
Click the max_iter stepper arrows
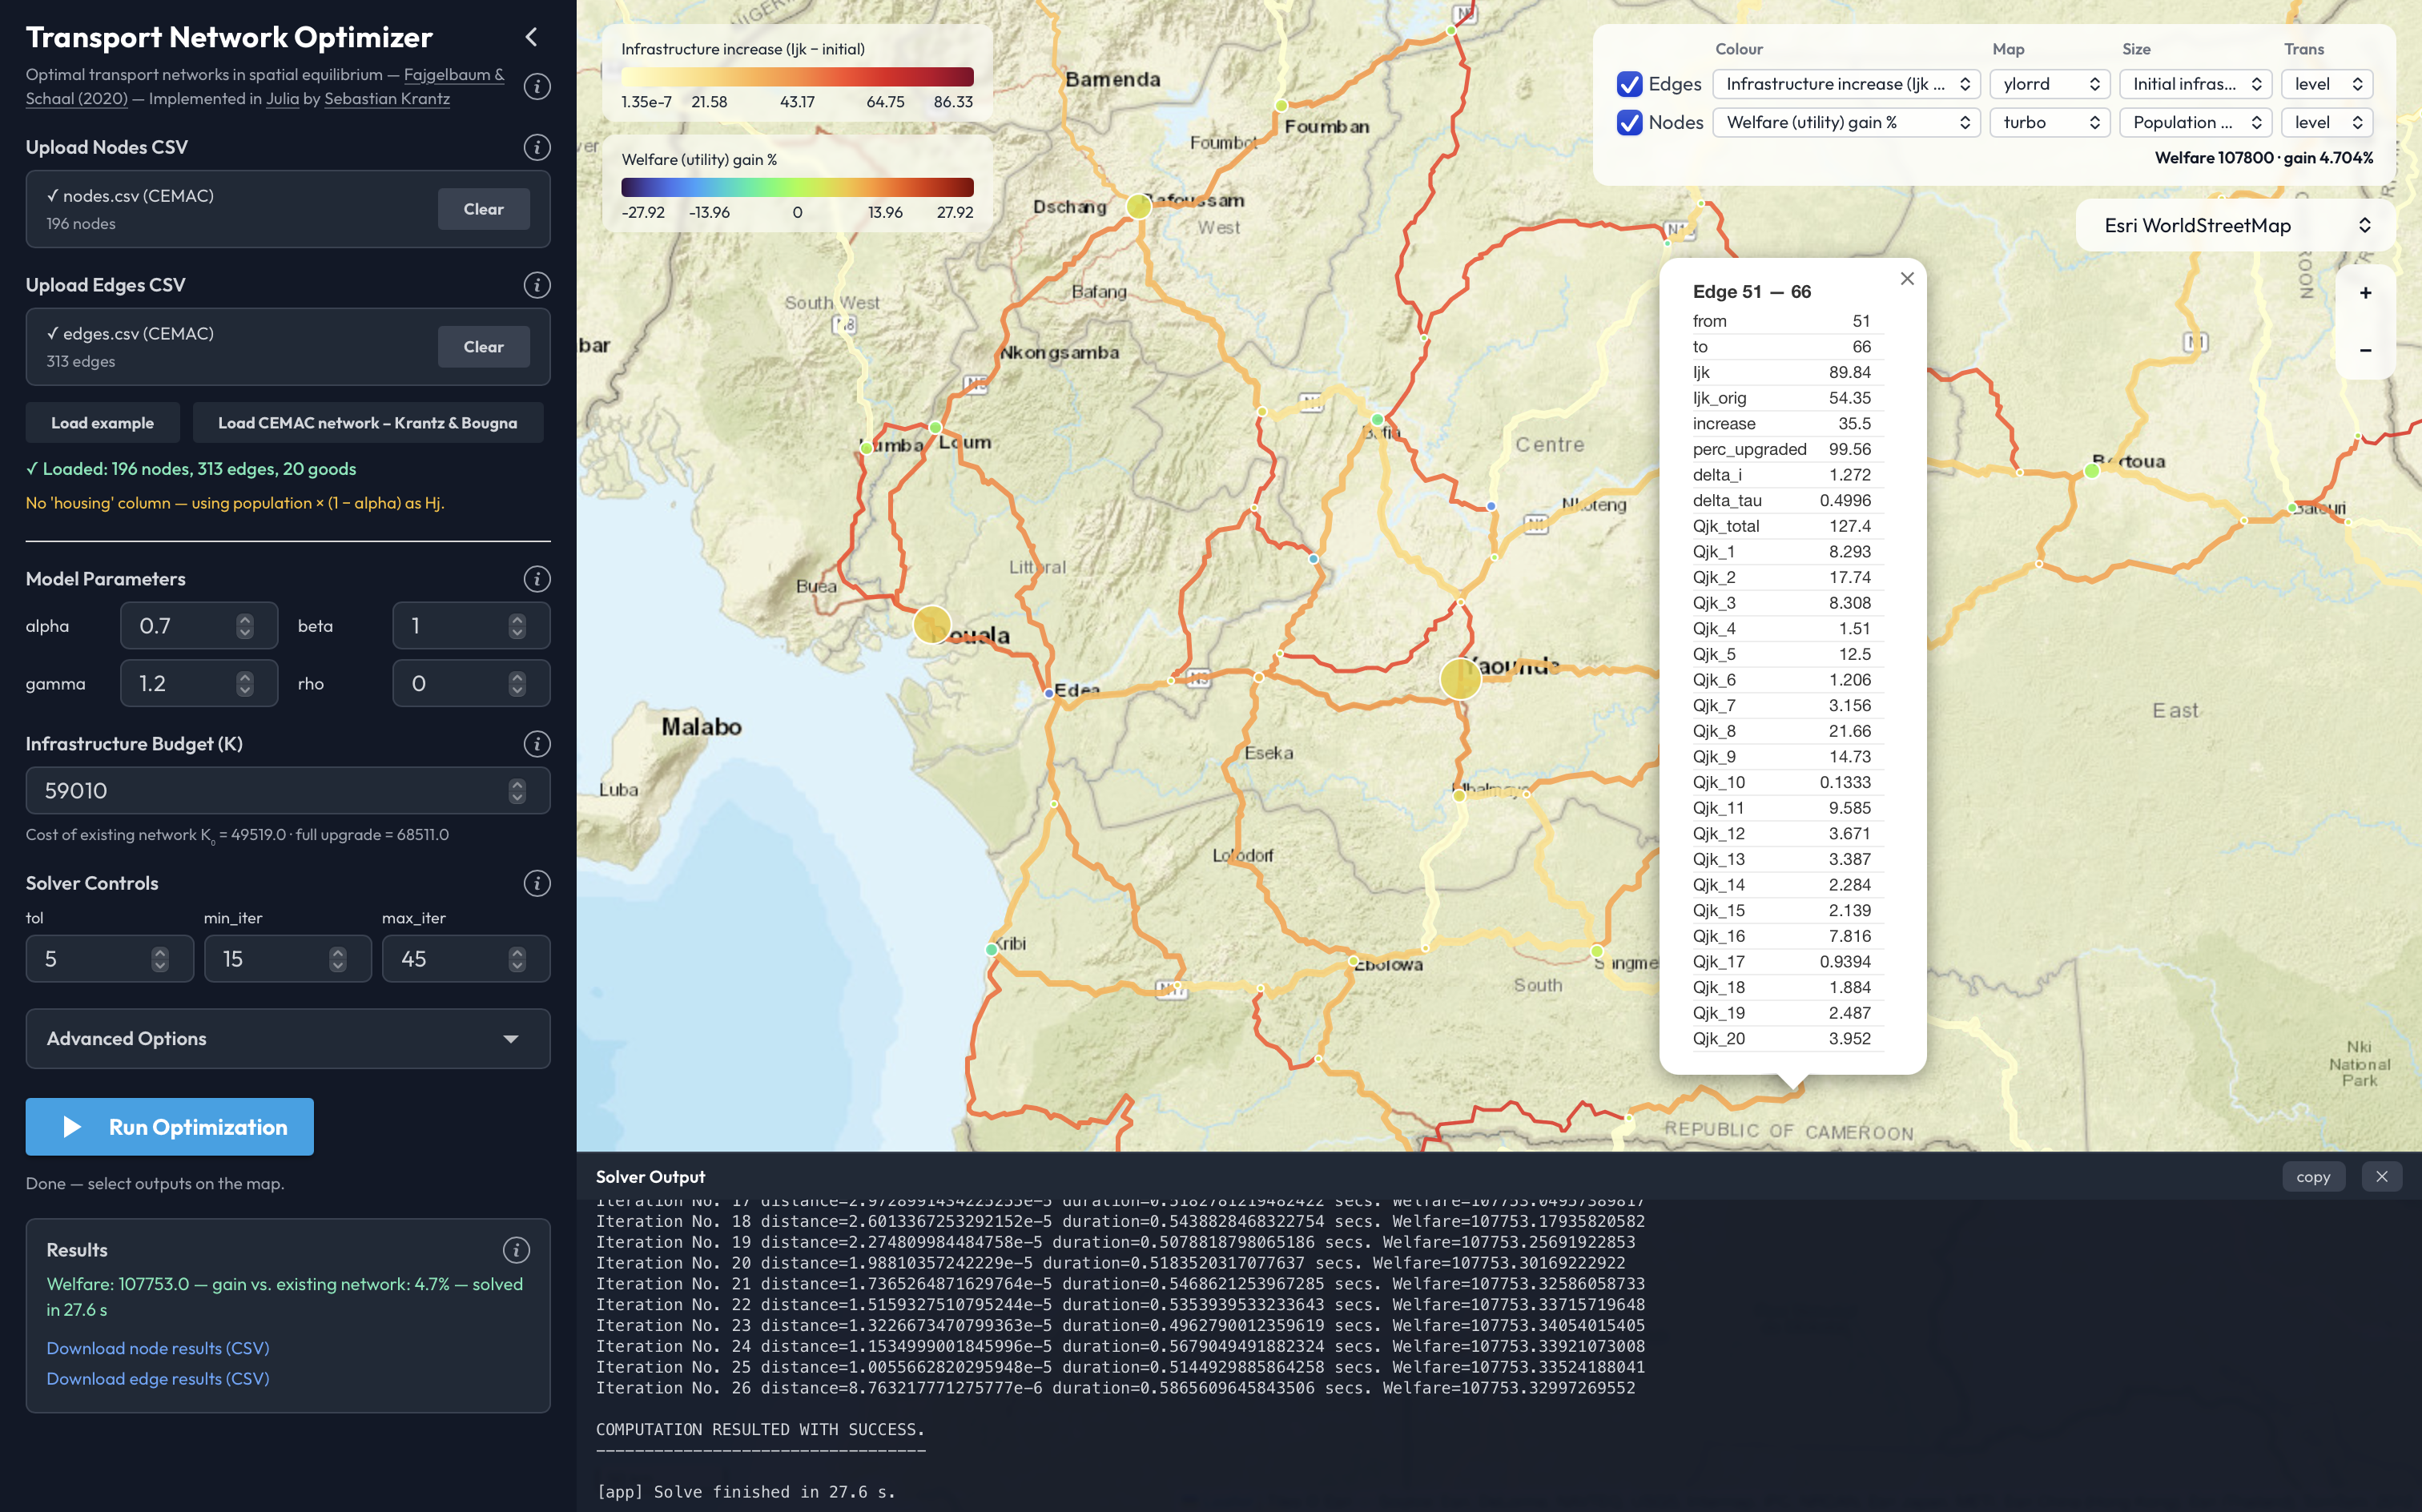pyautogui.click(x=517, y=959)
